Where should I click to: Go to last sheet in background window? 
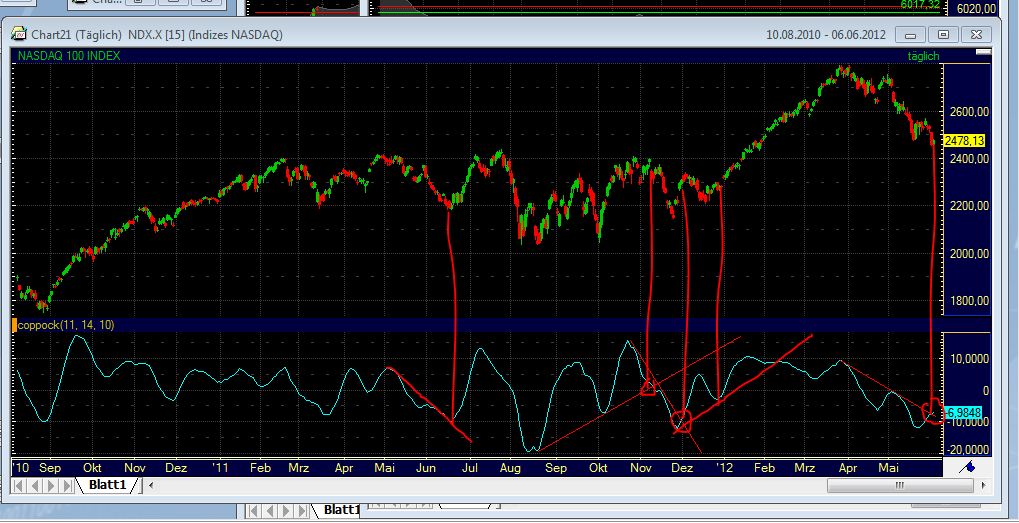pyautogui.click(x=302, y=511)
